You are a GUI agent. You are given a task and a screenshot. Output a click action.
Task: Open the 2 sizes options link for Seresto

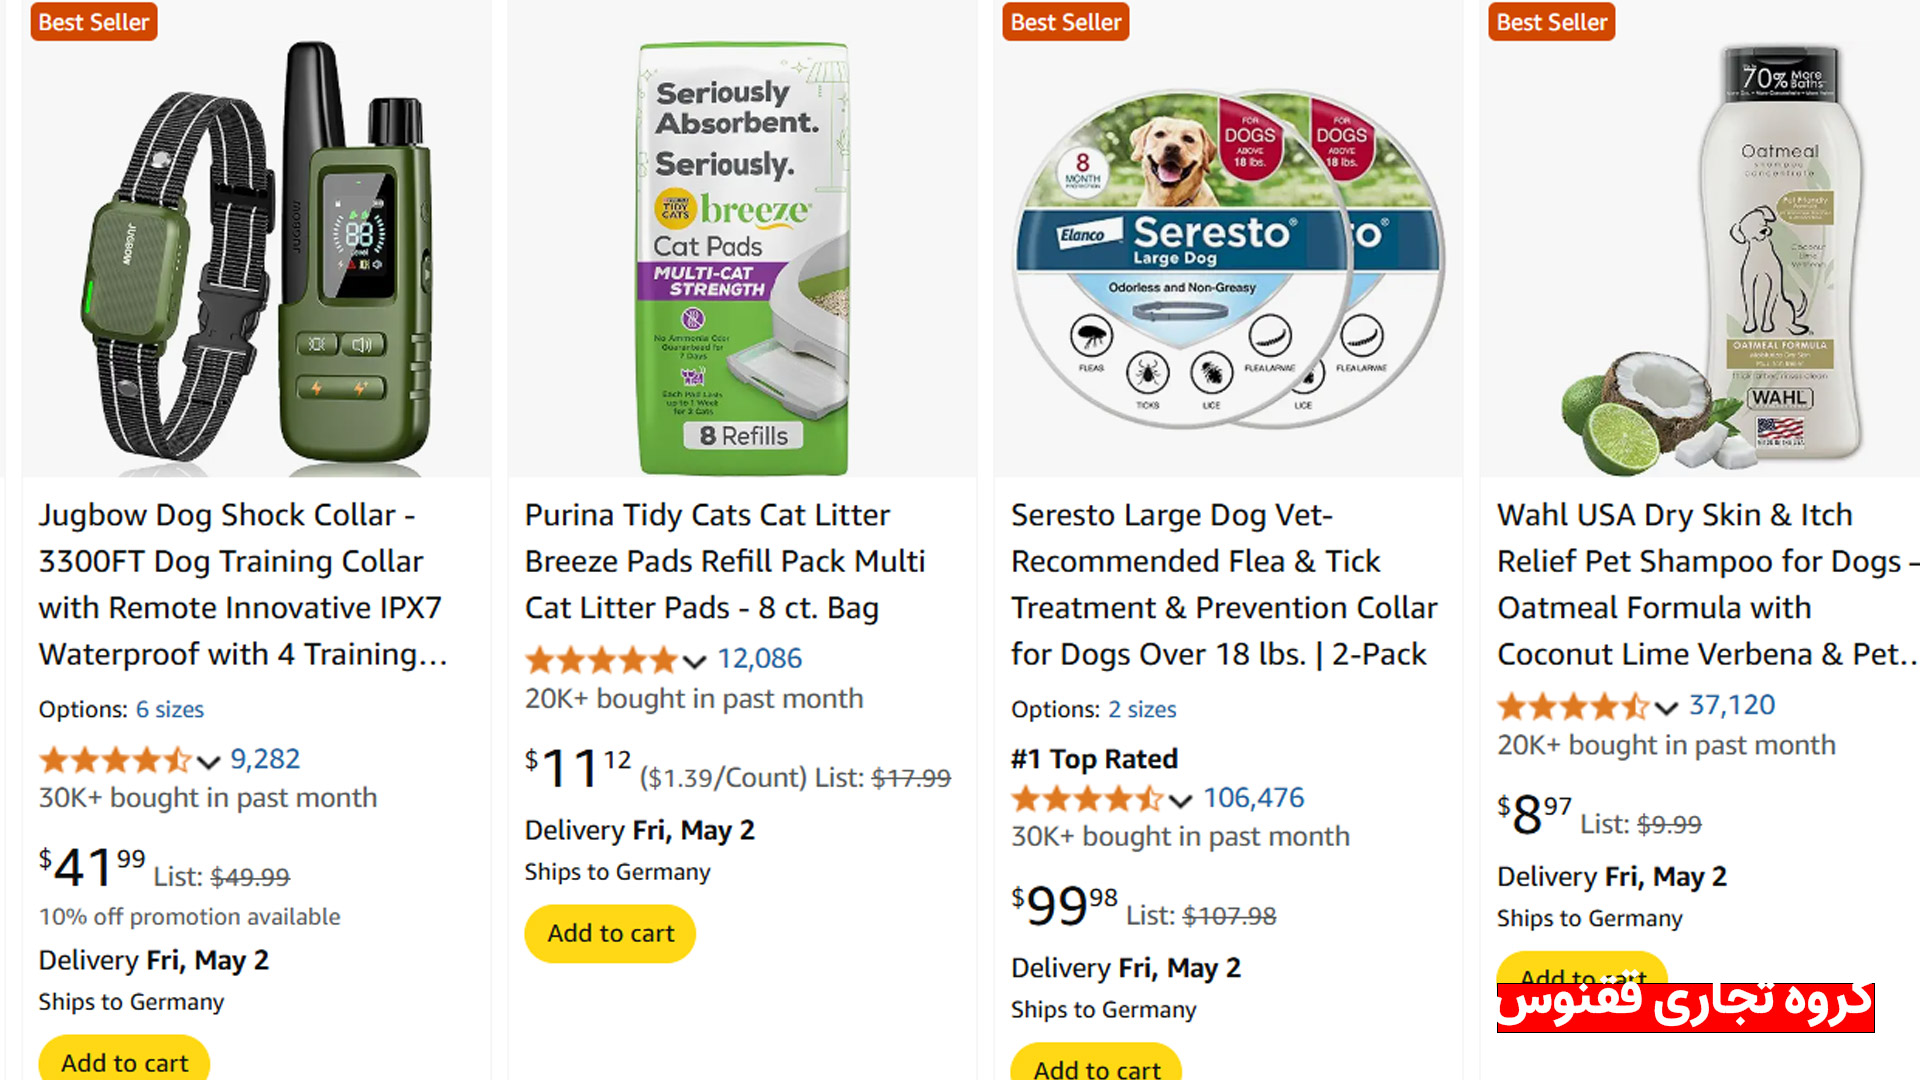(x=1142, y=709)
